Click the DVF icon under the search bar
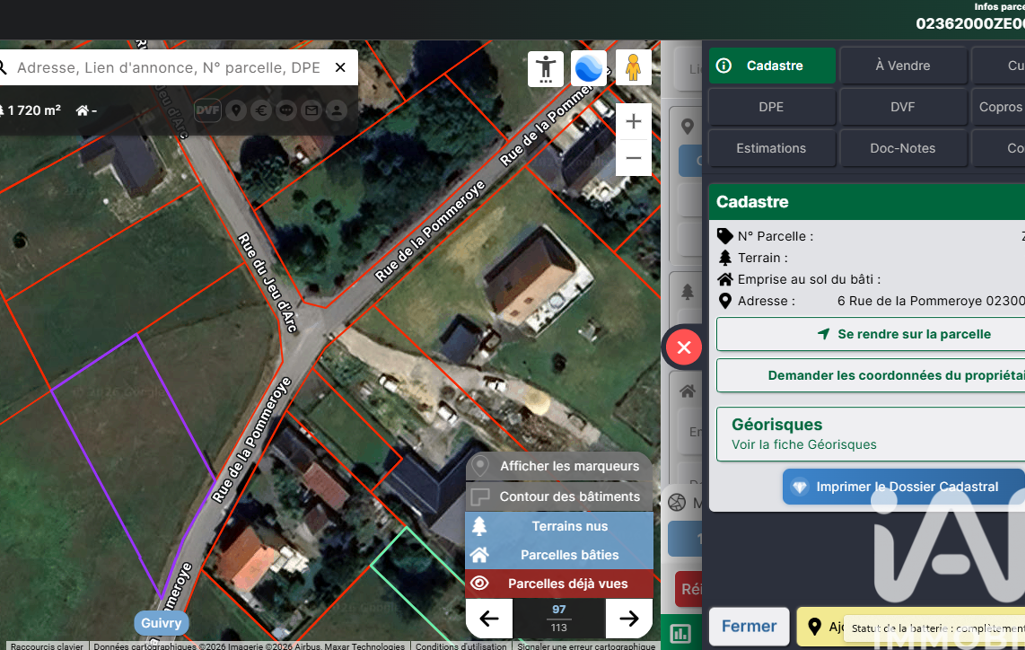1025x650 pixels. point(207,110)
